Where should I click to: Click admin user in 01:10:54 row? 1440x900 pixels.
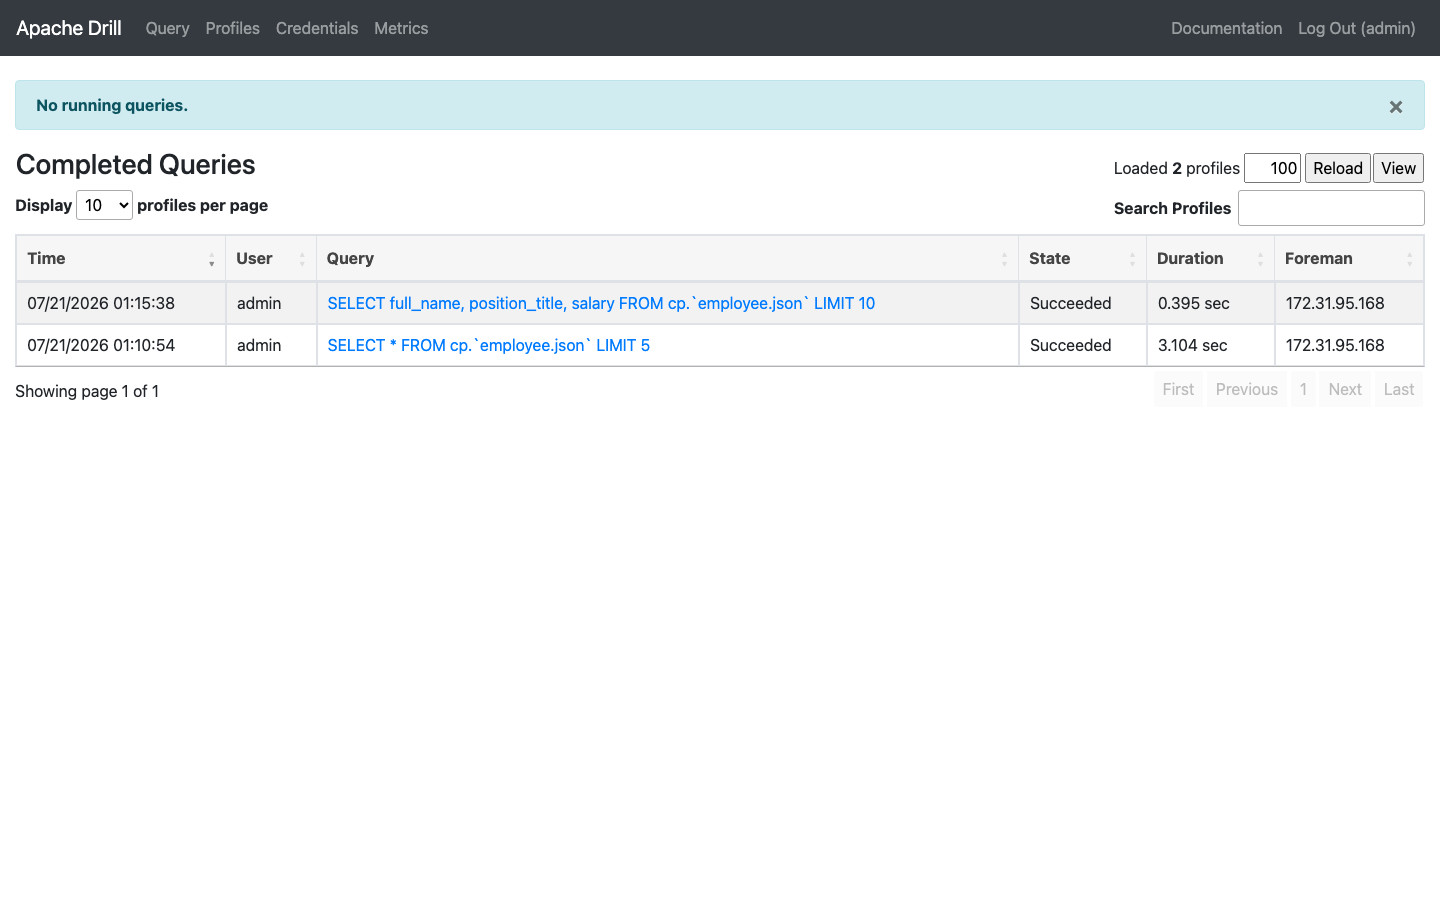coord(259,345)
